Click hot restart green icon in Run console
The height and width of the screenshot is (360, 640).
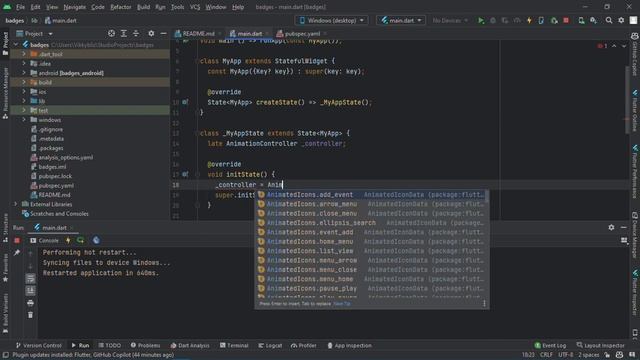pyautogui.click(x=80, y=240)
